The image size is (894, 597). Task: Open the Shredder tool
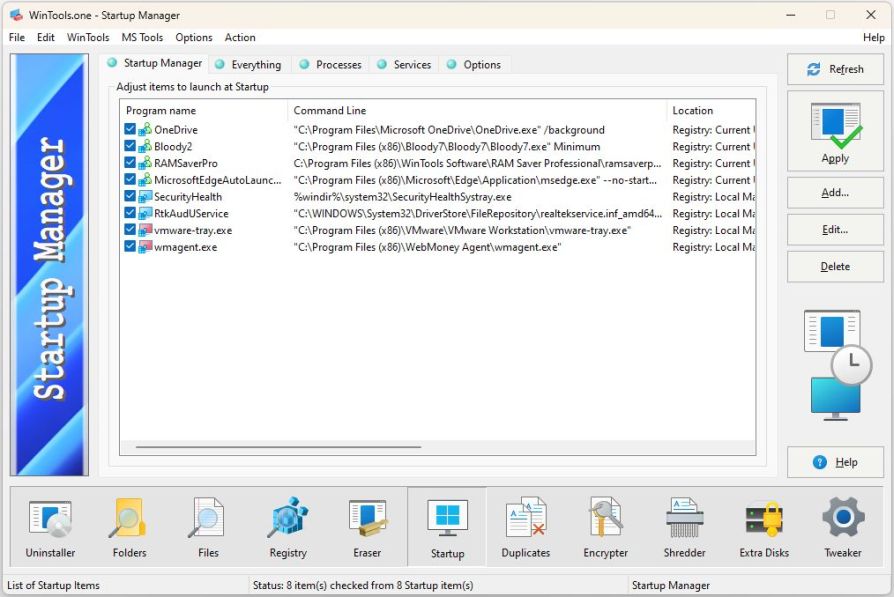(x=685, y=527)
